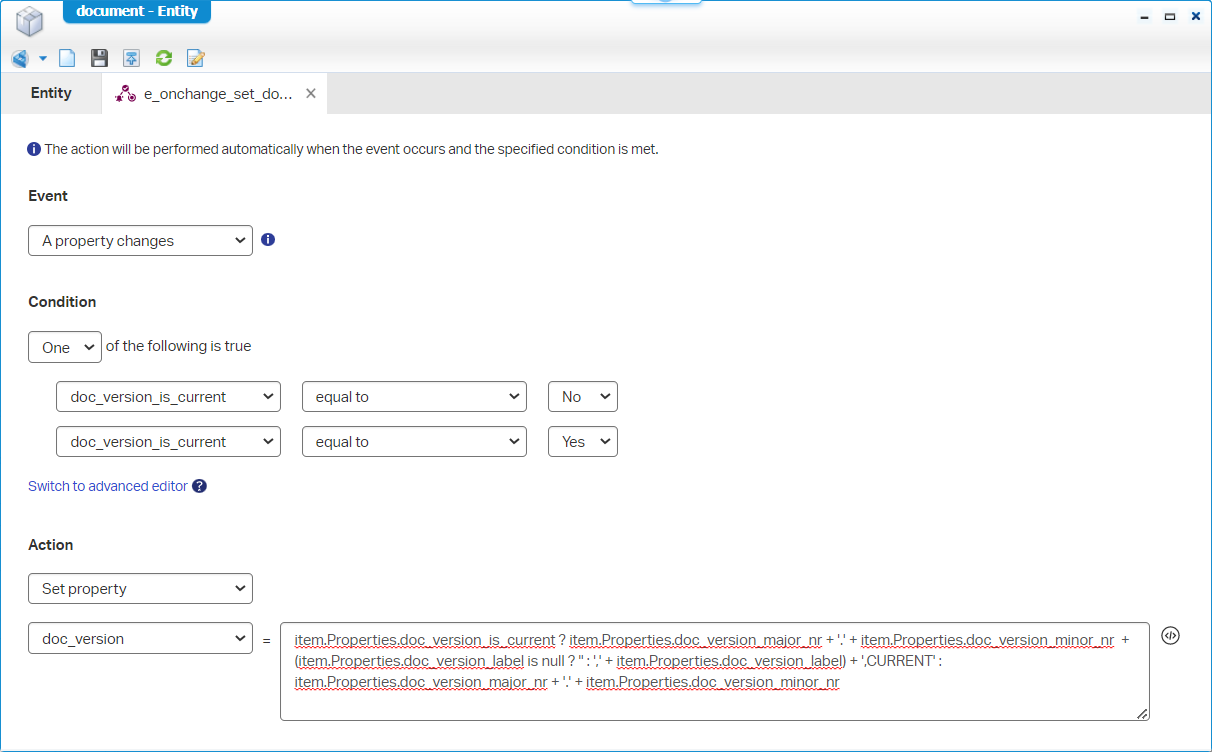The image size is (1212, 752).
Task: Open the code expression editor icon
Action: tap(1170, 636)
